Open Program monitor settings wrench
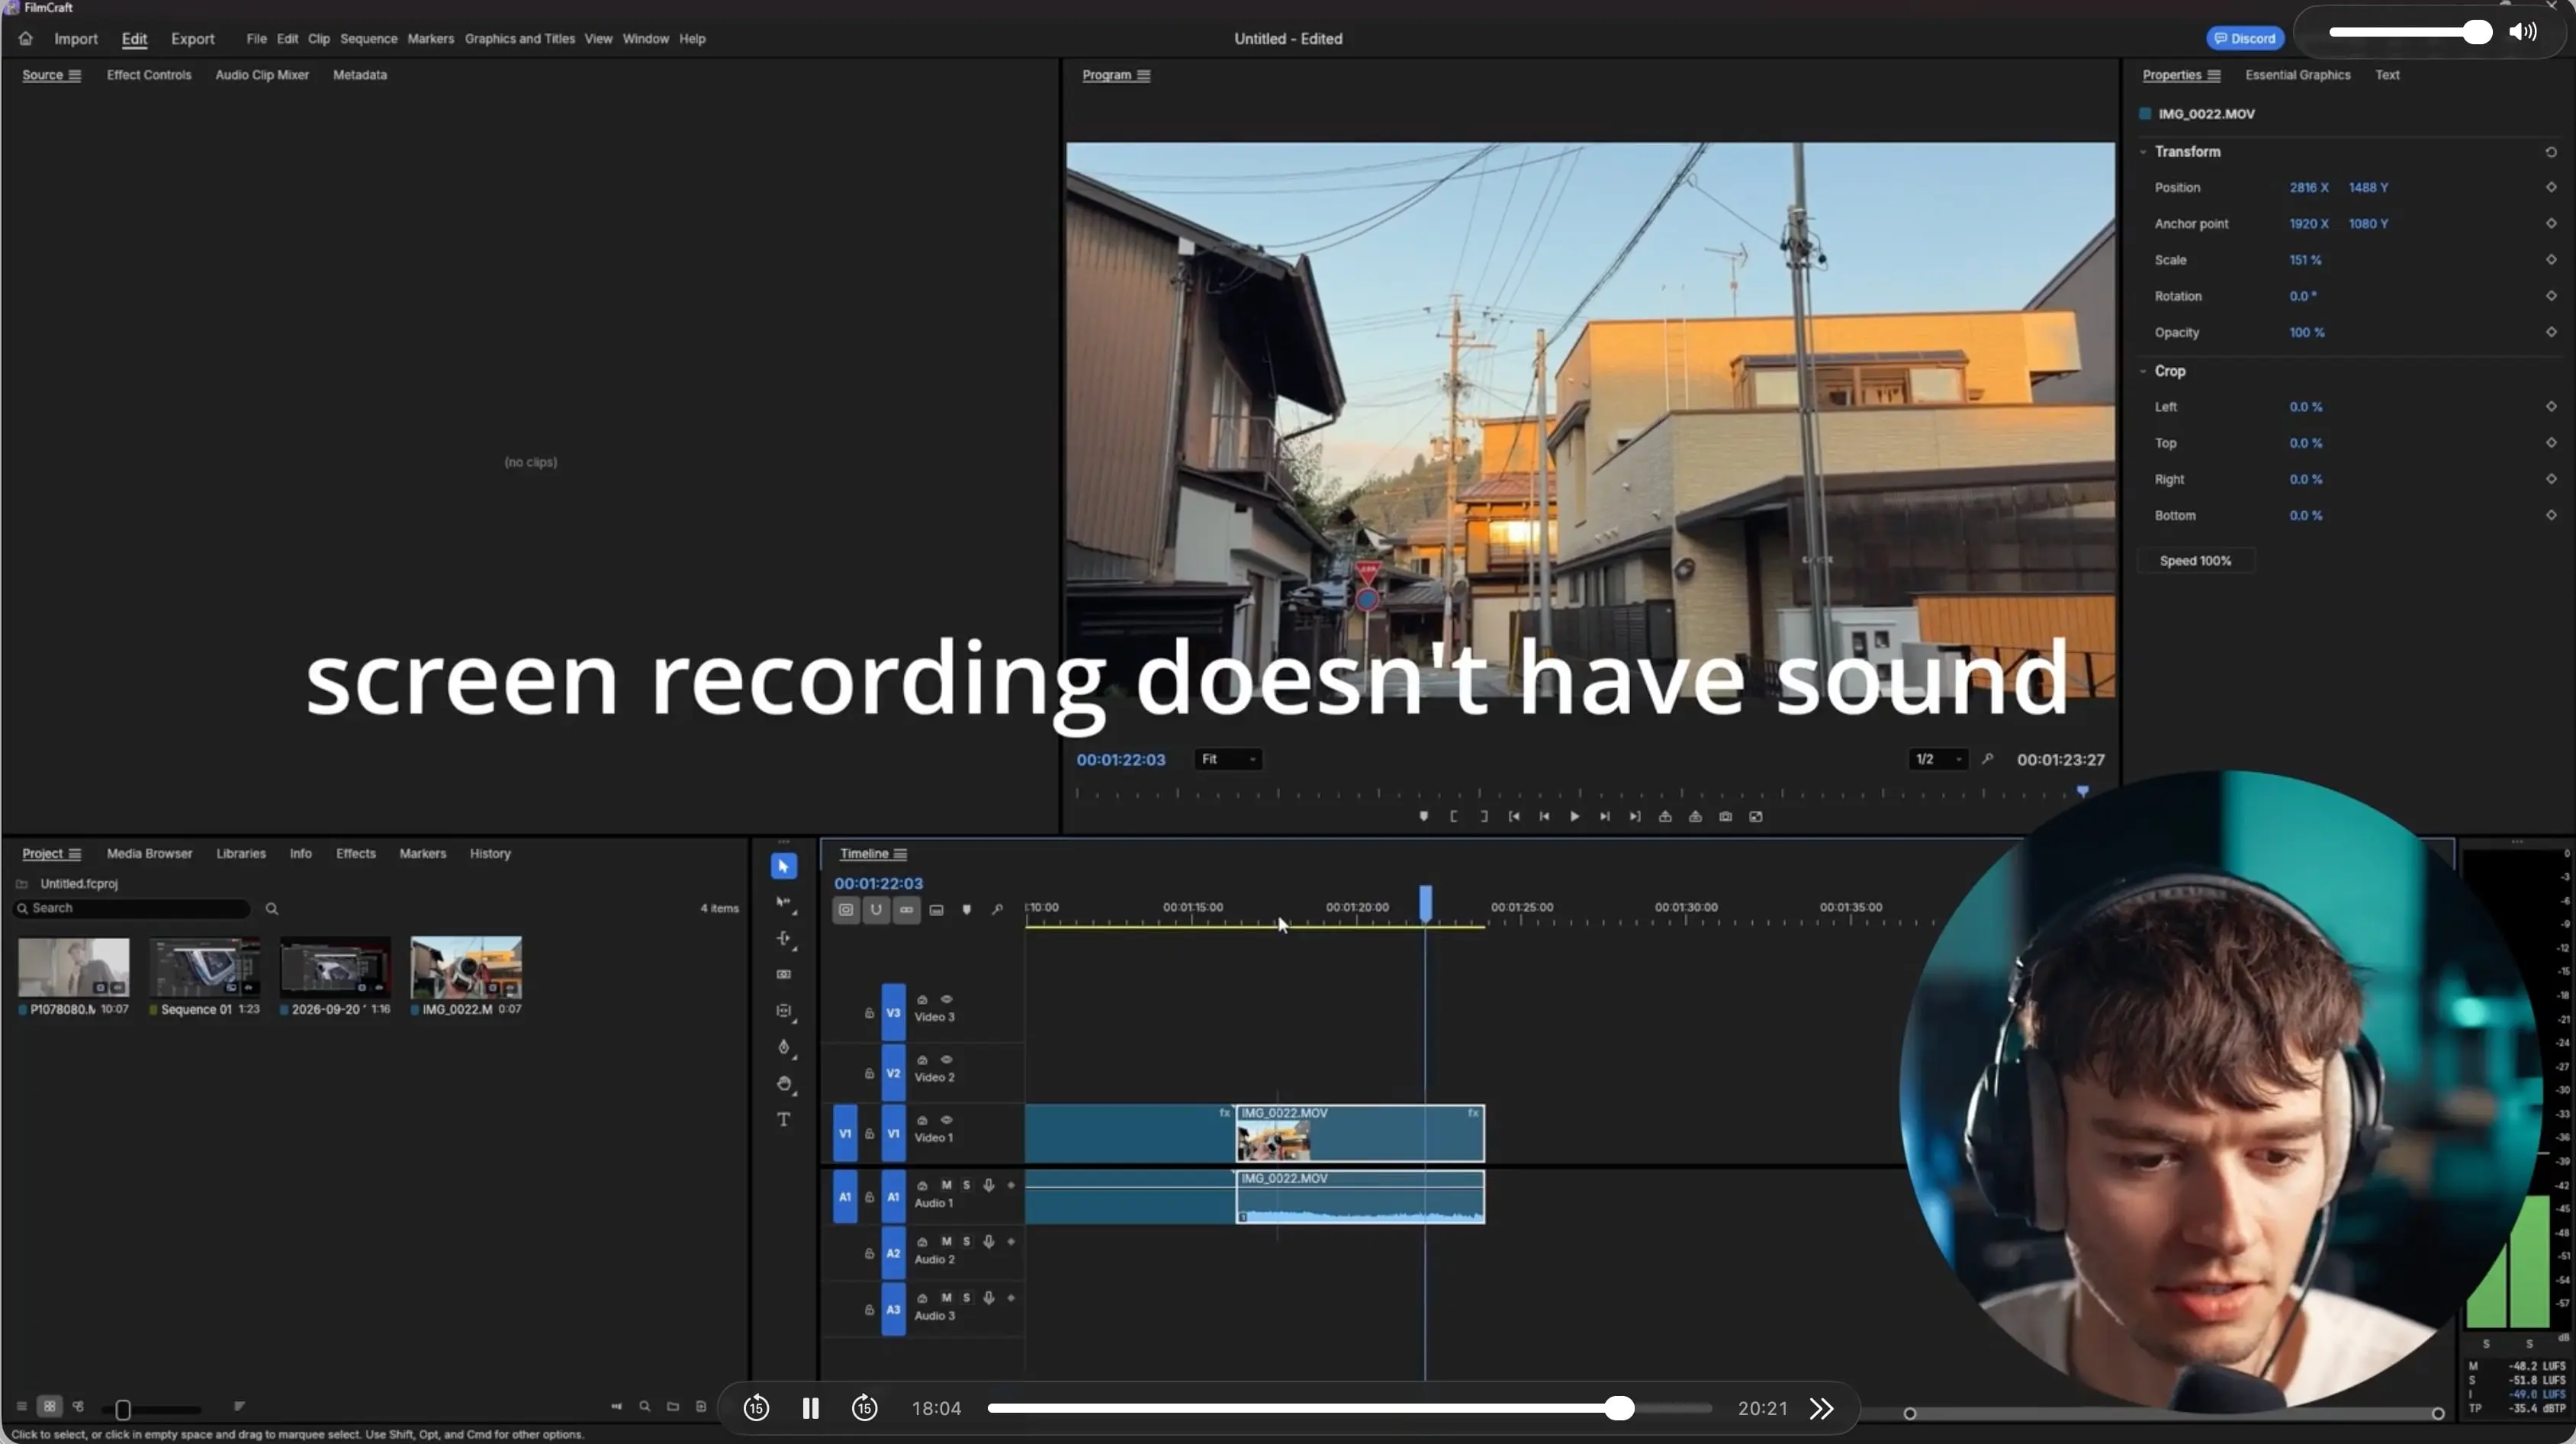The width and height of the screenshot is (2576, 1444). [x=1988, y=759]
